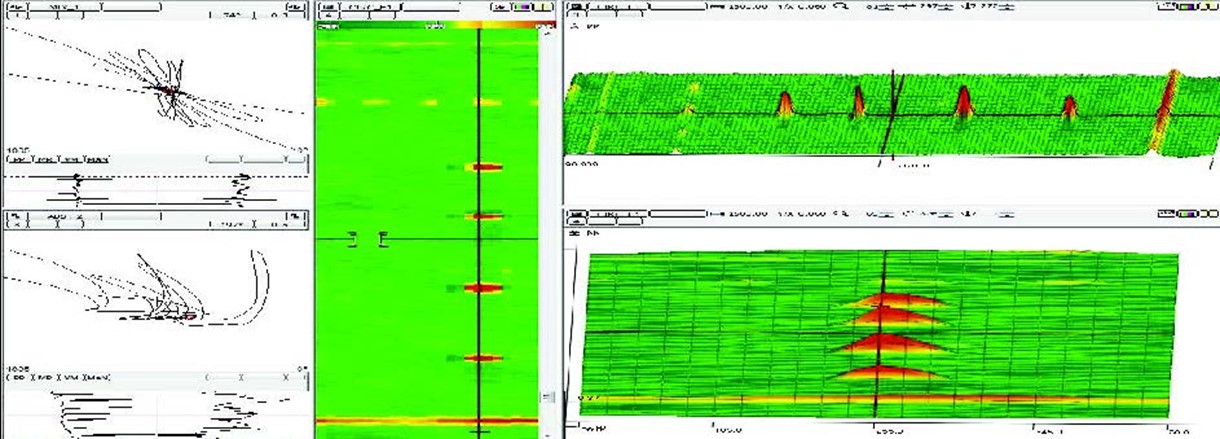Click the rightmost icon in the C-scan header

545,7
